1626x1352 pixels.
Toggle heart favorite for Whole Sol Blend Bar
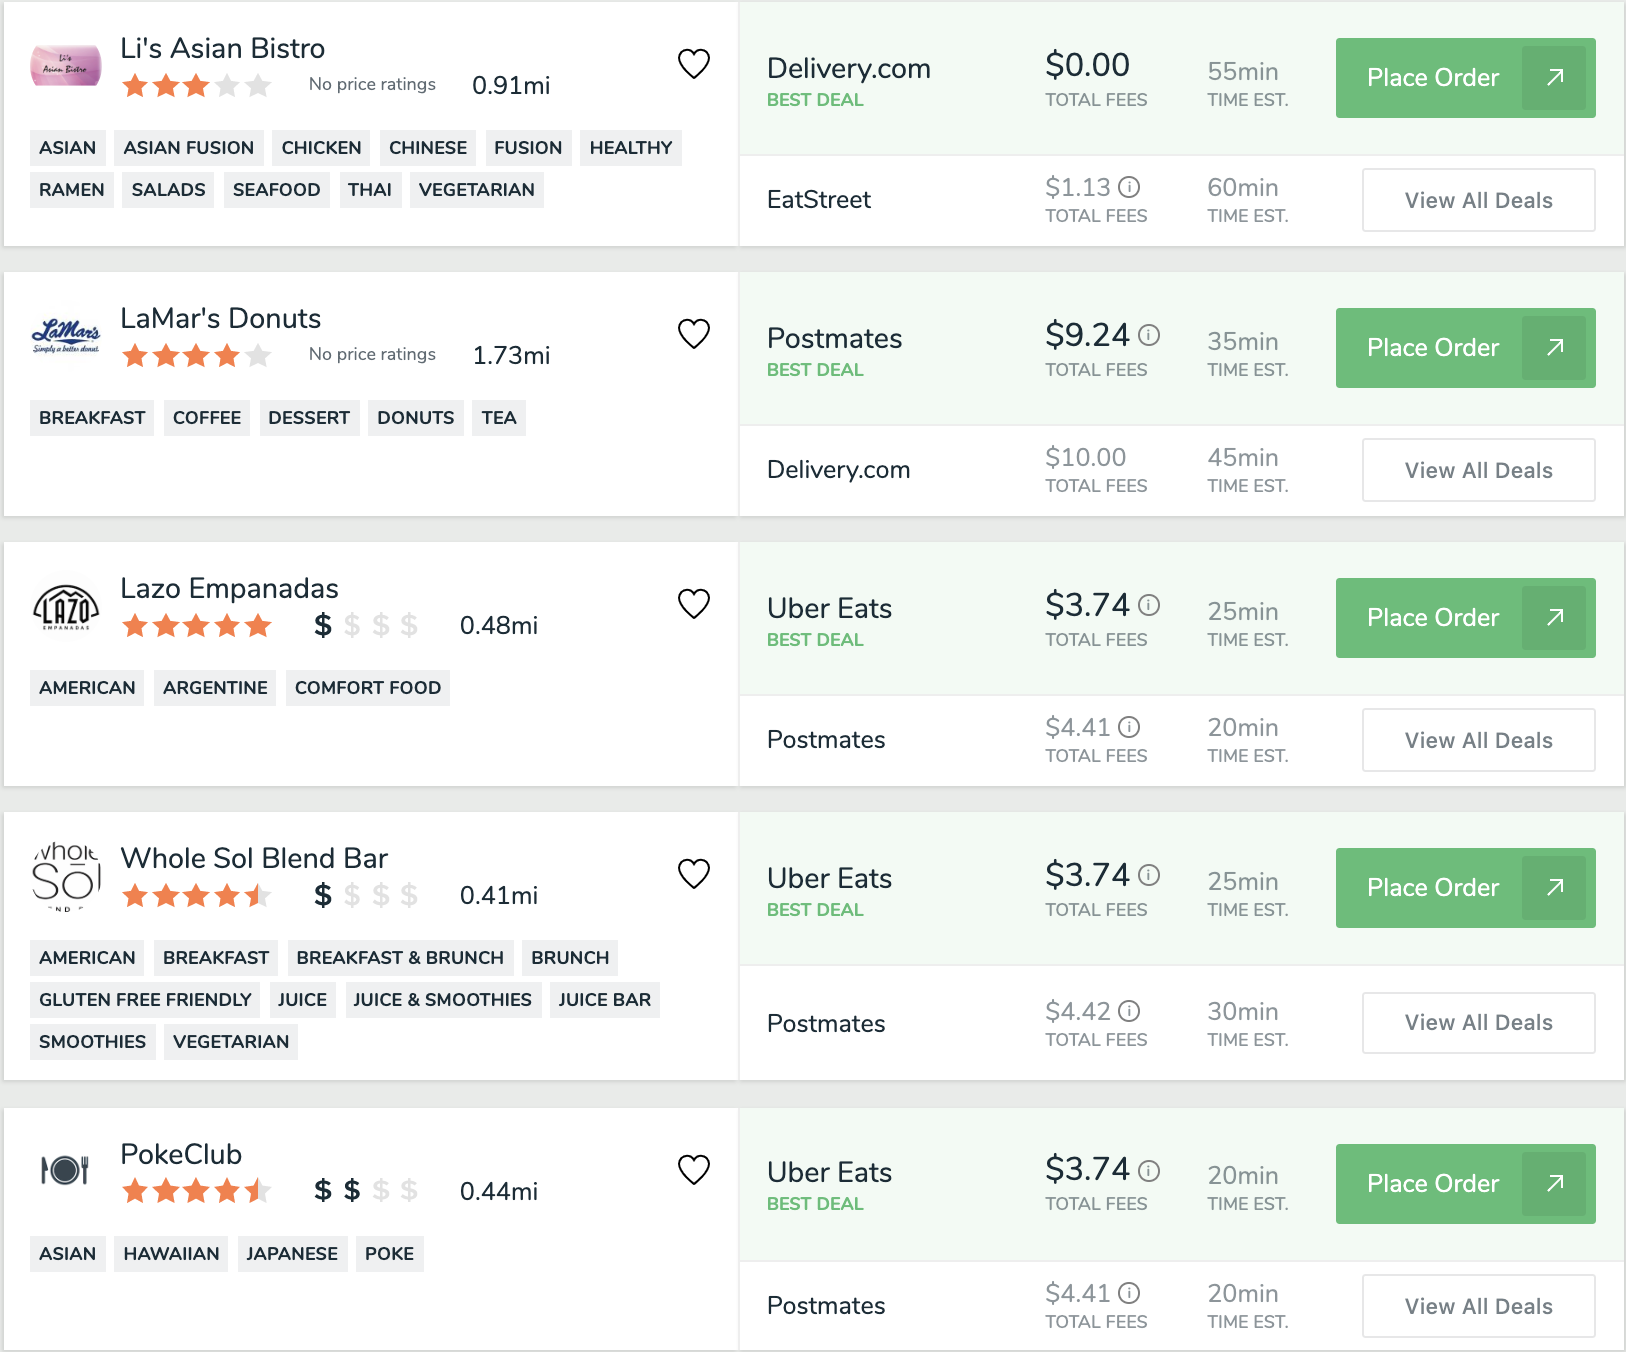(694, 874)
